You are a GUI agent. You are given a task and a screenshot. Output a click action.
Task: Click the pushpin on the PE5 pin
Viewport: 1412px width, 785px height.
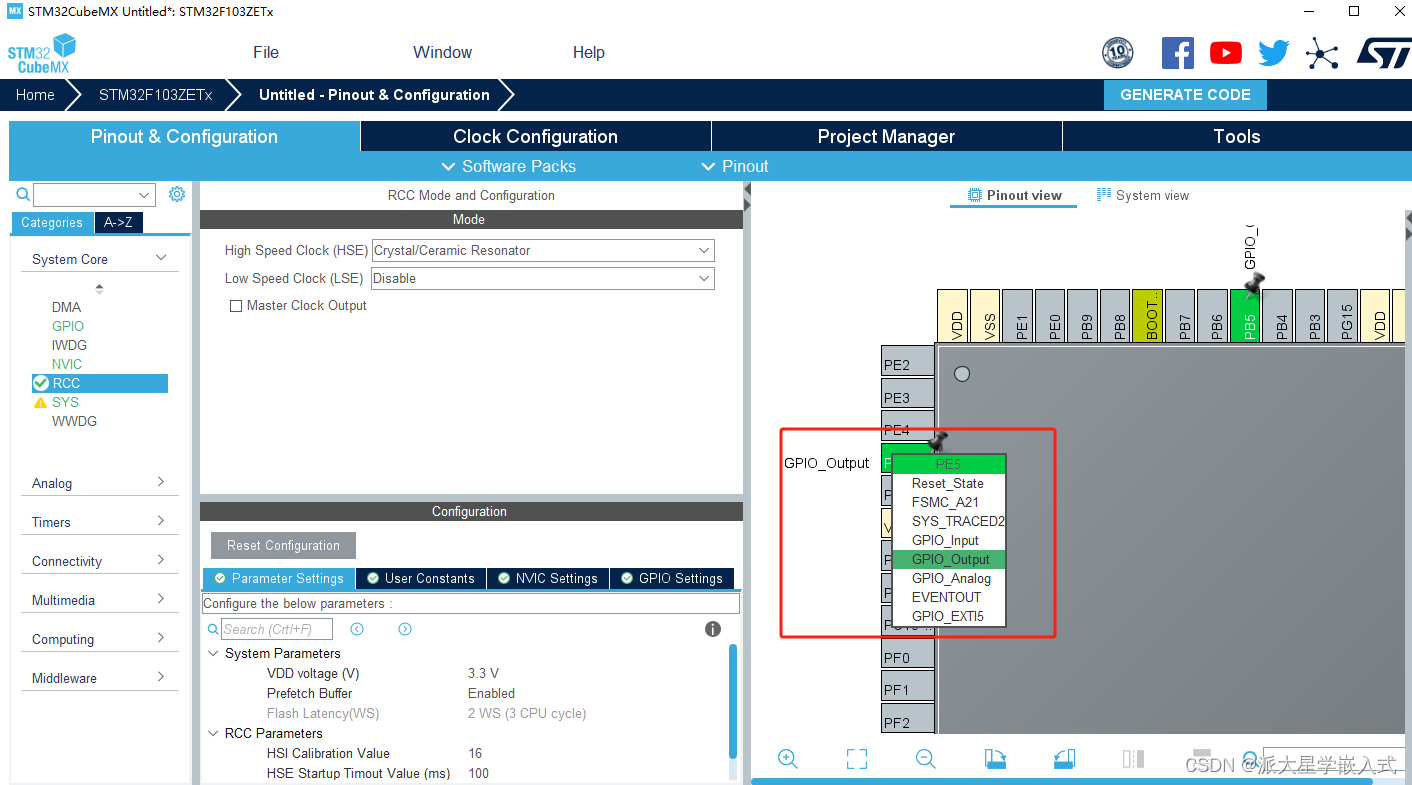pos(936,442)
